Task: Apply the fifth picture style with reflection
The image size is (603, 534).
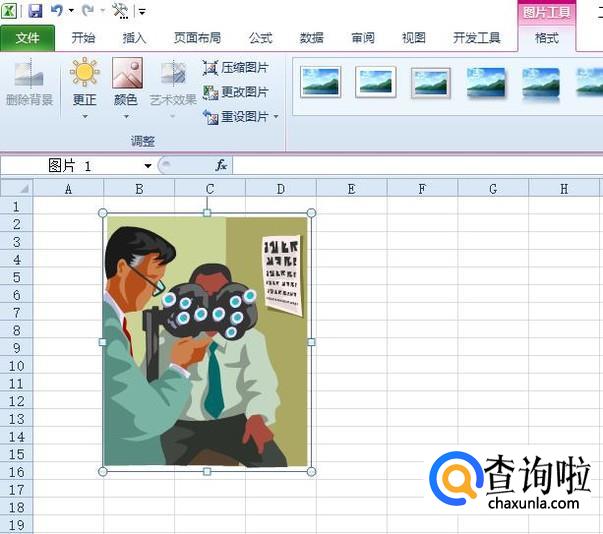Action: point(541,84)
